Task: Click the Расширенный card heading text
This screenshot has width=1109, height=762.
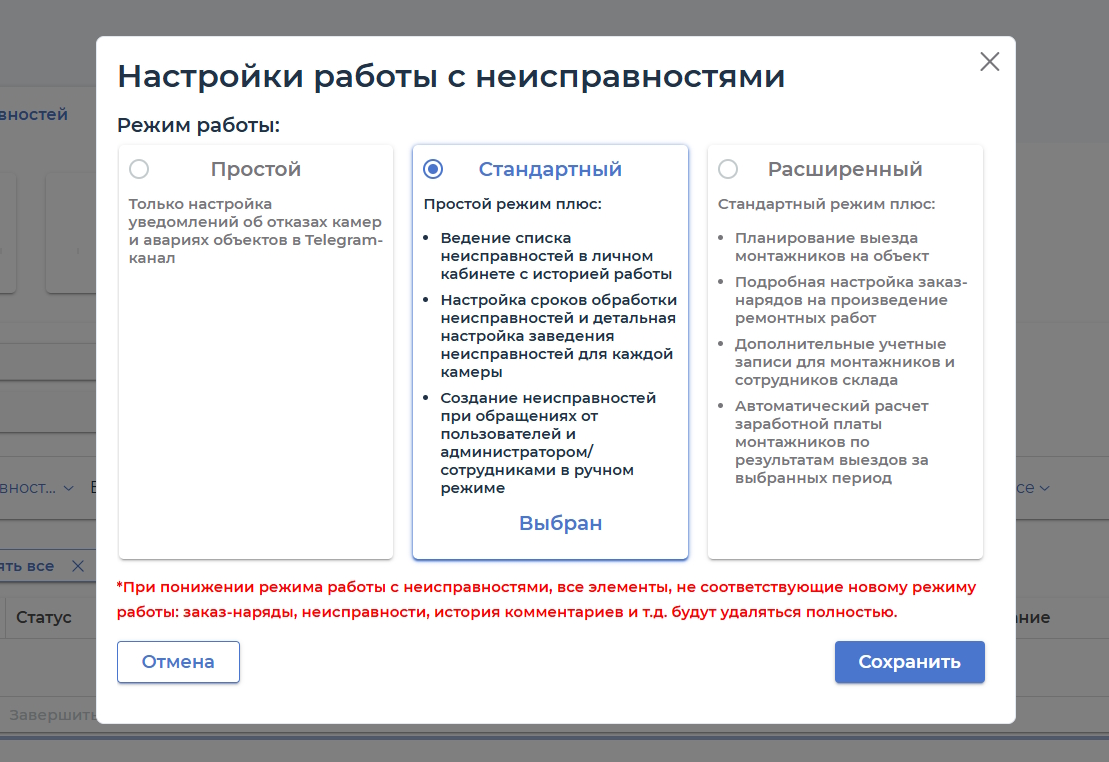Action: pos(844,169)
